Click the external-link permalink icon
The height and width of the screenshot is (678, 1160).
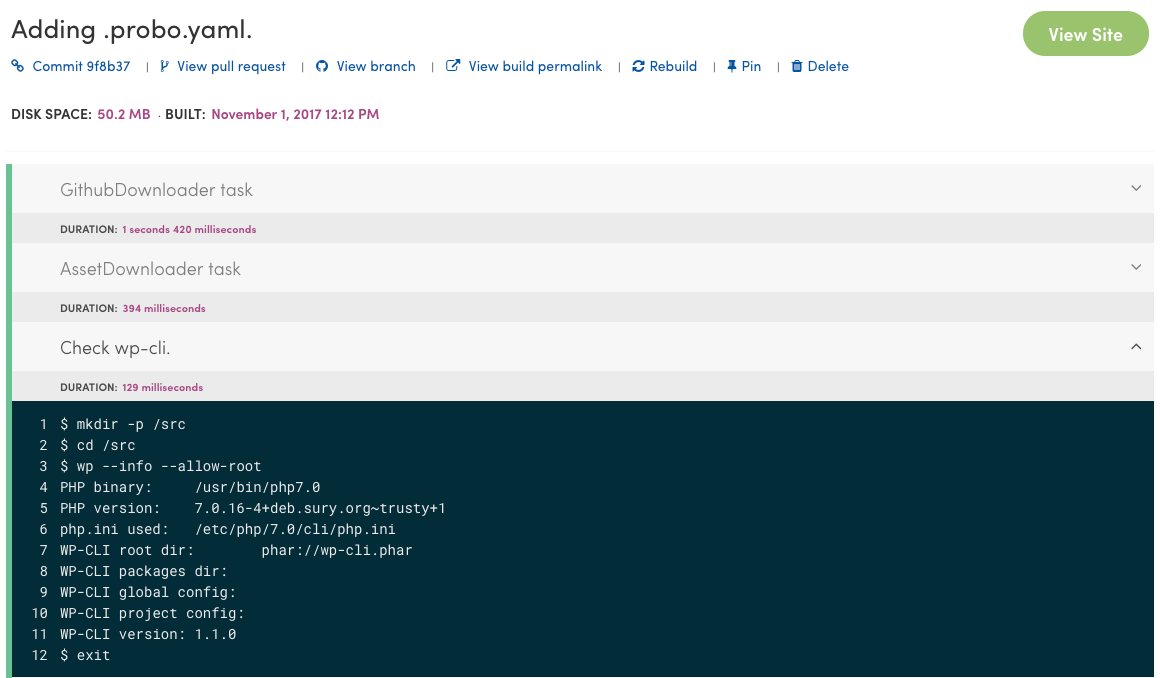(x=451, y=66)
